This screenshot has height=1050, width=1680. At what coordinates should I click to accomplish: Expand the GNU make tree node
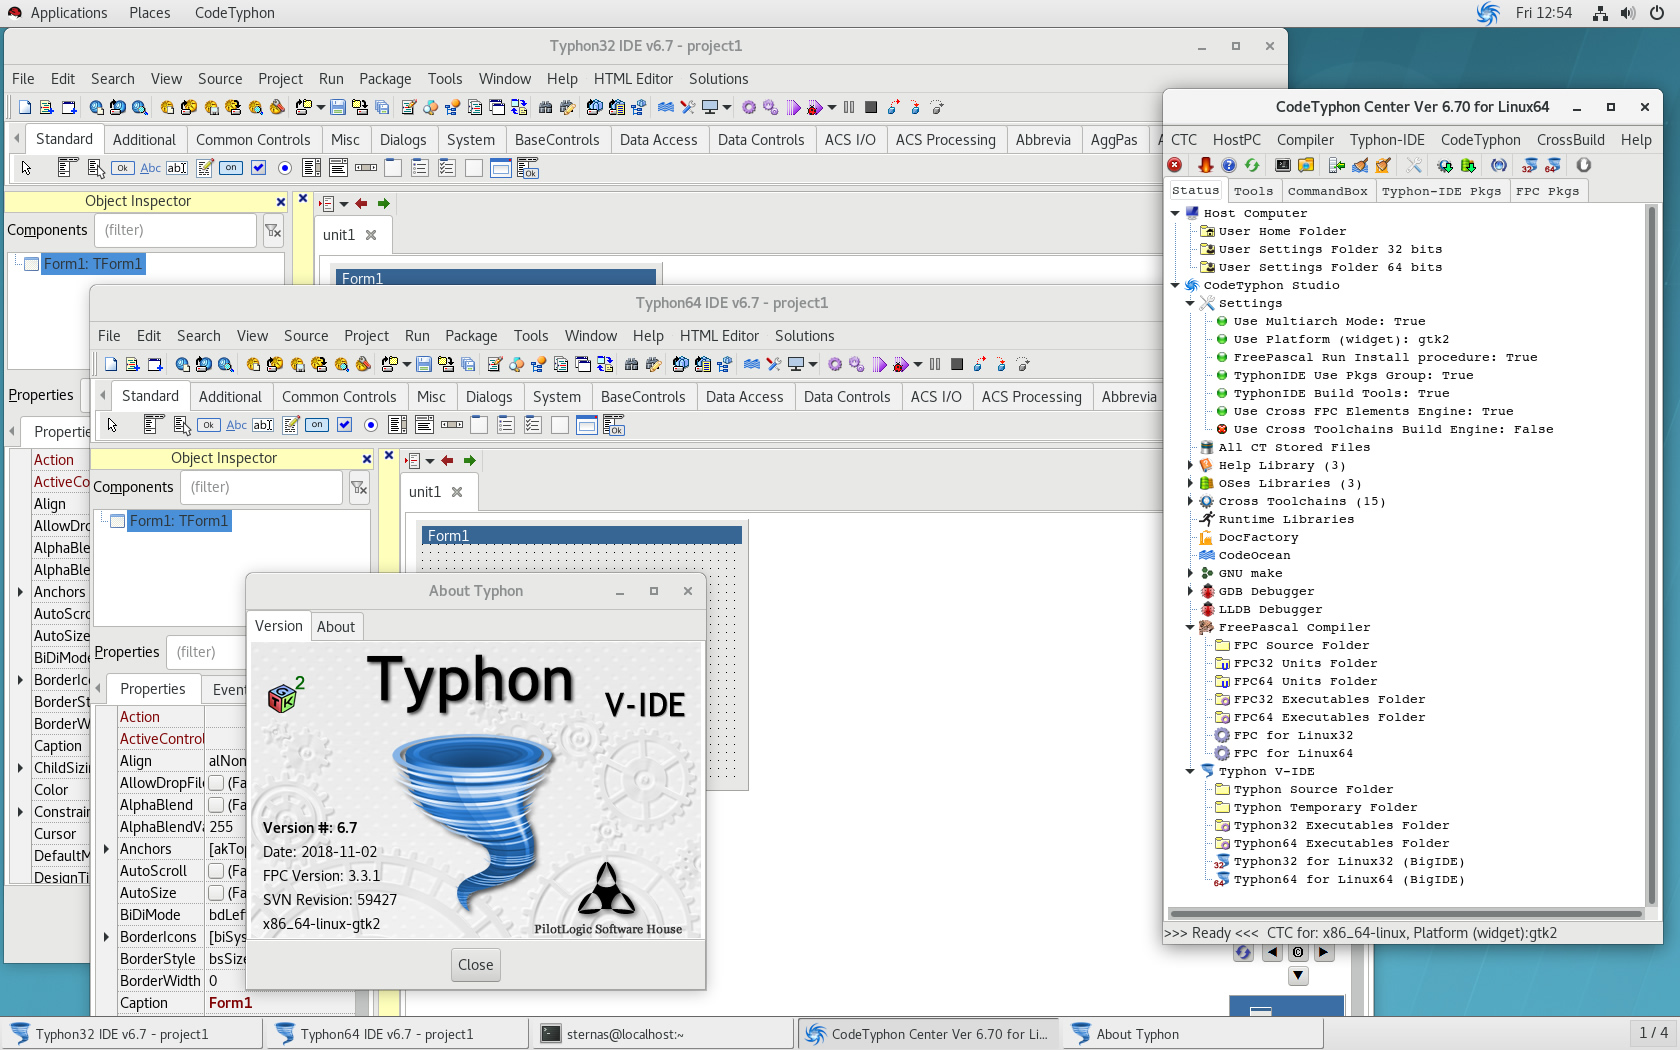pyautogui.click(x=1190, y=573)
